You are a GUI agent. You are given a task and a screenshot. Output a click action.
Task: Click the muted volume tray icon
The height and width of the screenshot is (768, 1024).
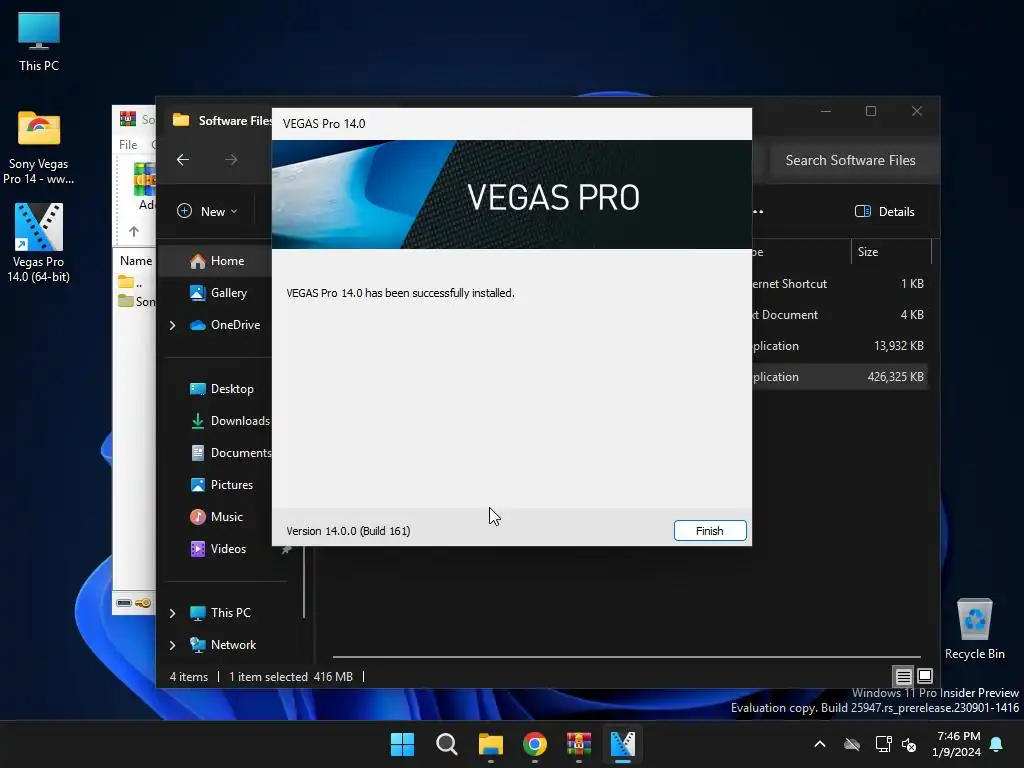pyautogui.click(x=908, y=744)
